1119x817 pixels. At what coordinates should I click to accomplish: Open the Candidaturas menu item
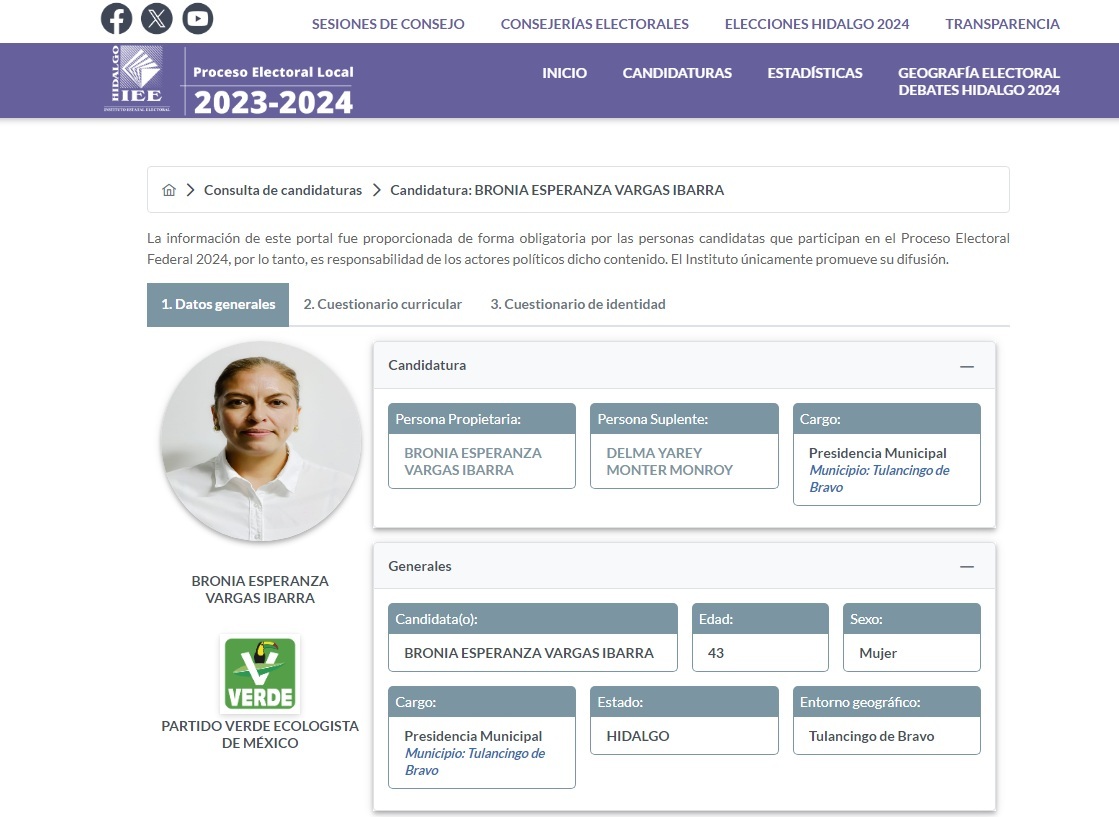tap(677, 73)
